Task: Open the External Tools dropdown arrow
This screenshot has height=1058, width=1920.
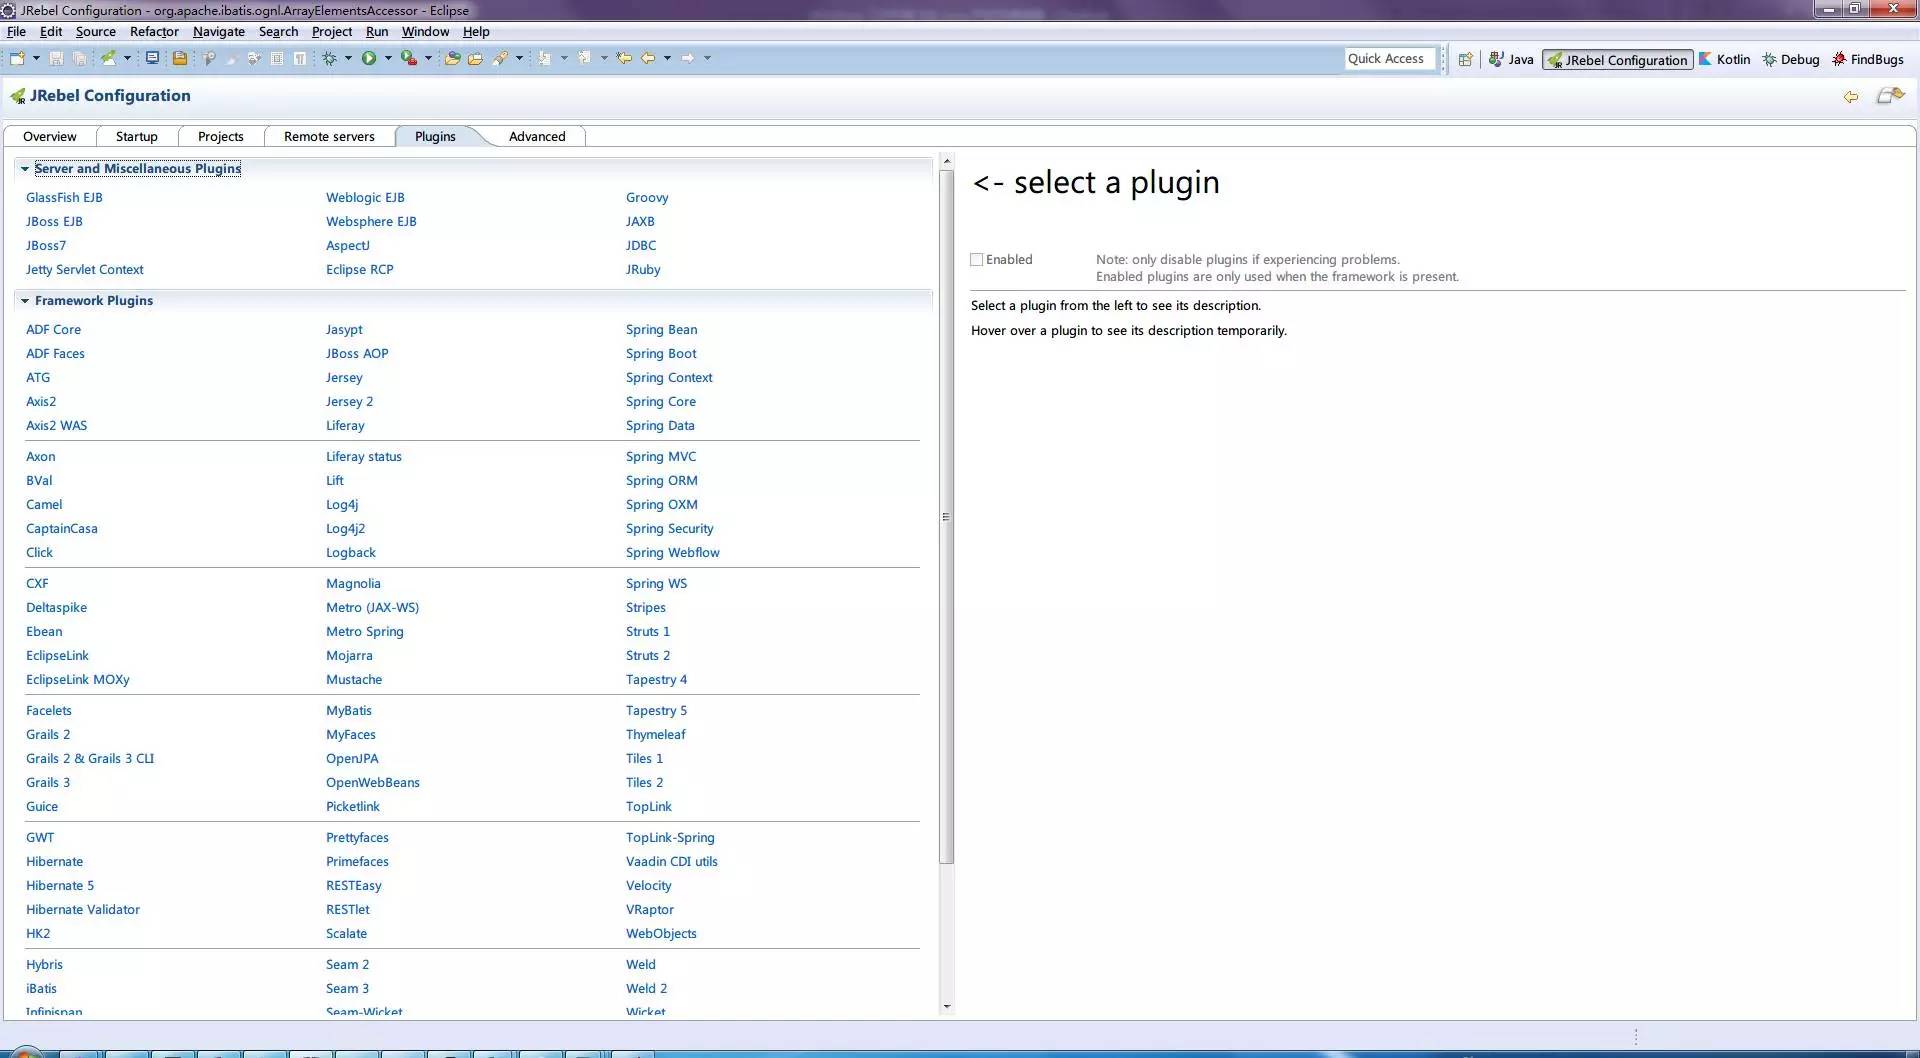Action: coord(428,58)
